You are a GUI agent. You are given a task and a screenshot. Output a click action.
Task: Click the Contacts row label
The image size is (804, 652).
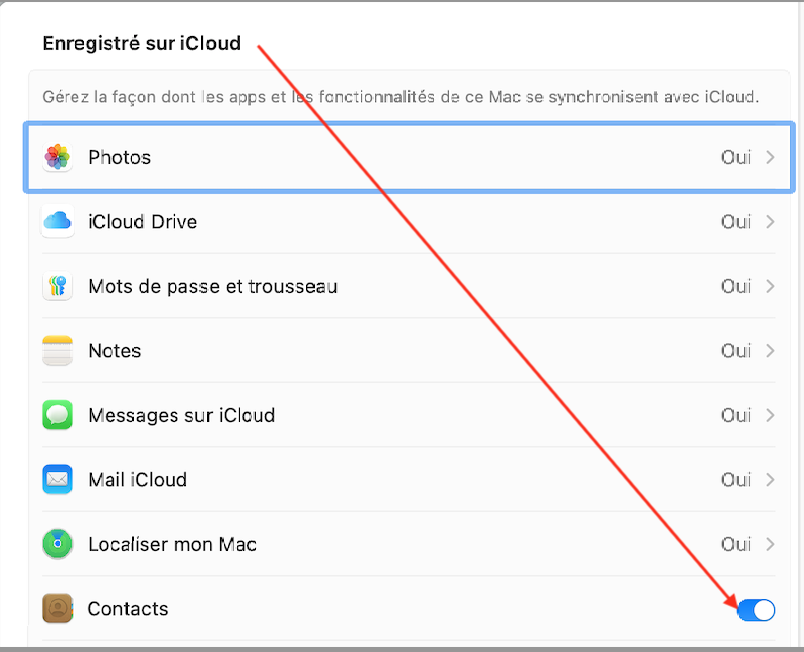click(128, 609)
